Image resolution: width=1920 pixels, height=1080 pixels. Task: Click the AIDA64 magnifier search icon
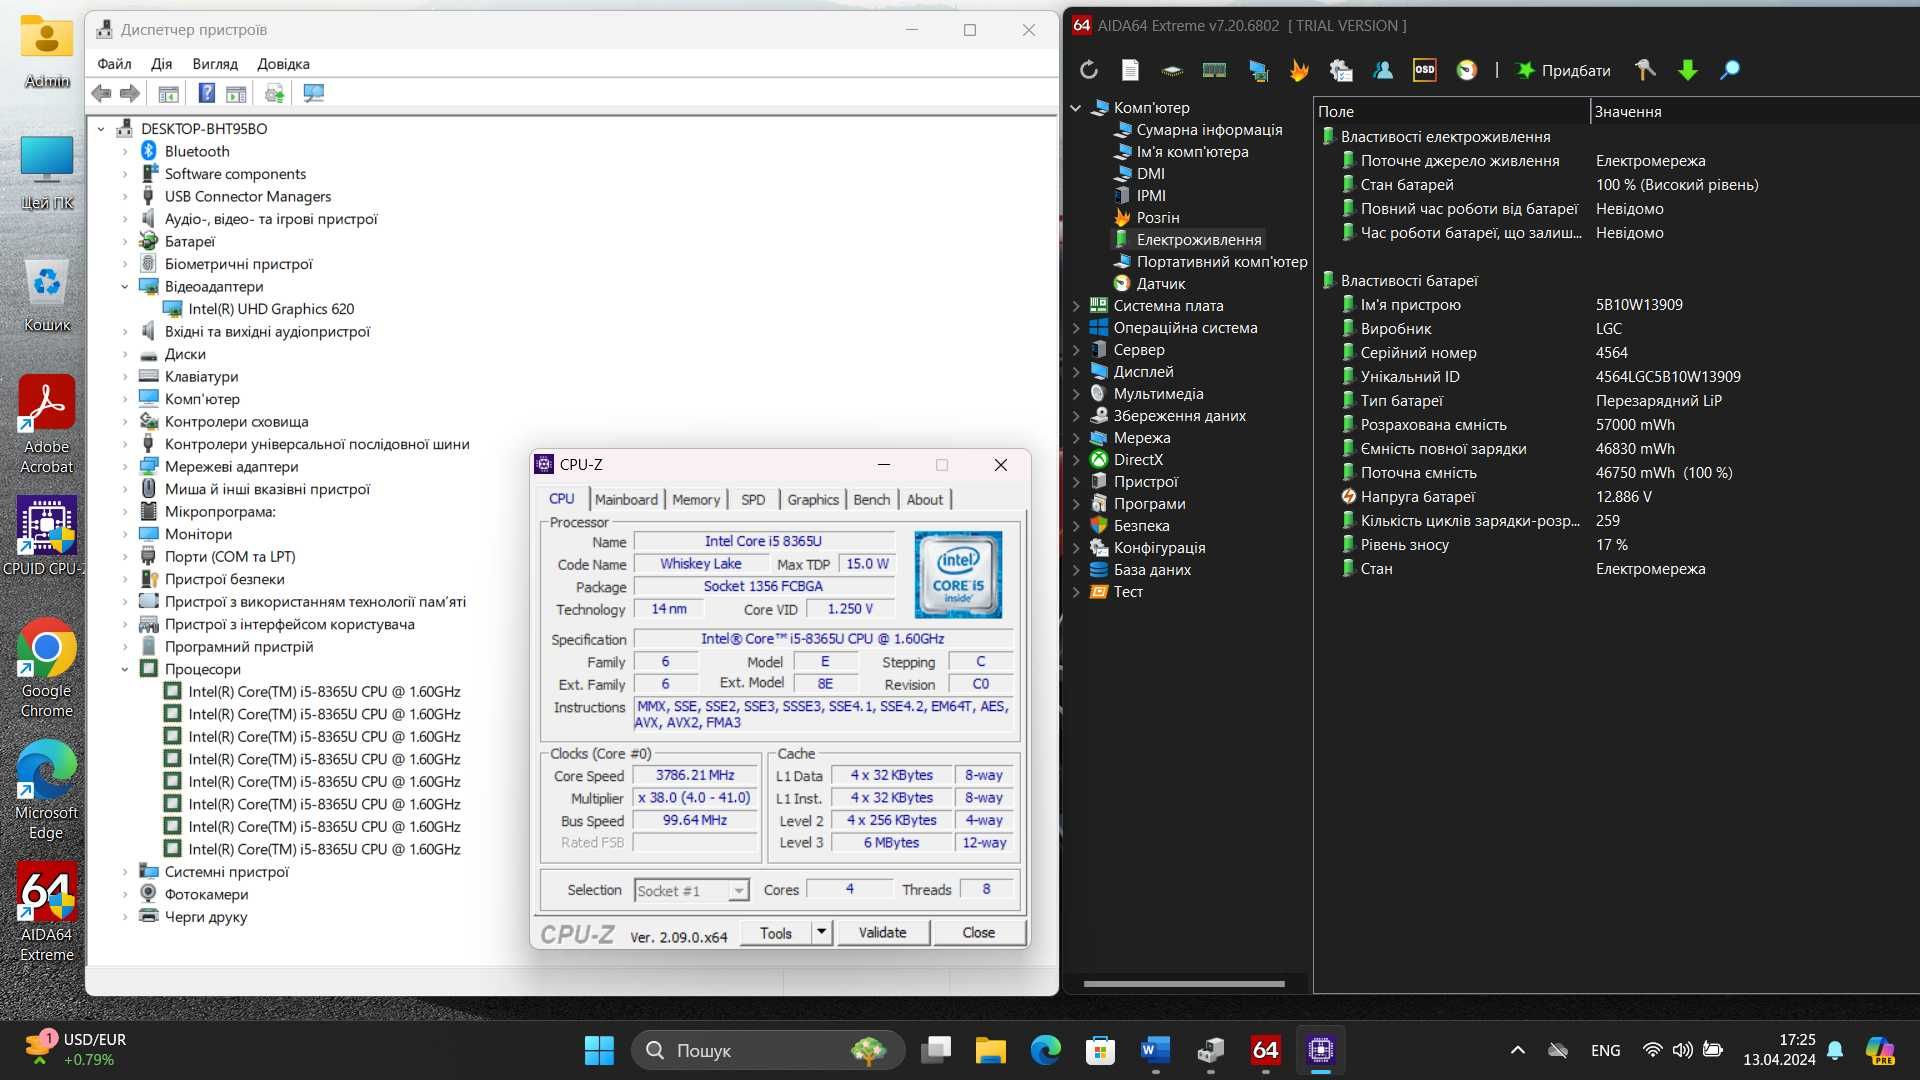pyautogui.click(x=1730, y=70)
